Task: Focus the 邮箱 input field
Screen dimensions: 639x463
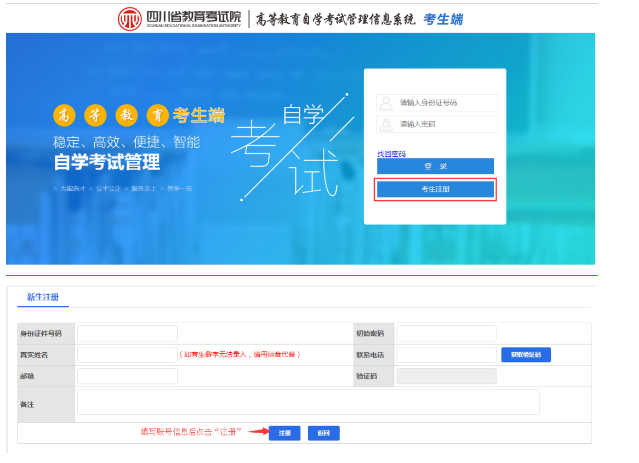Action: point(128,376)
